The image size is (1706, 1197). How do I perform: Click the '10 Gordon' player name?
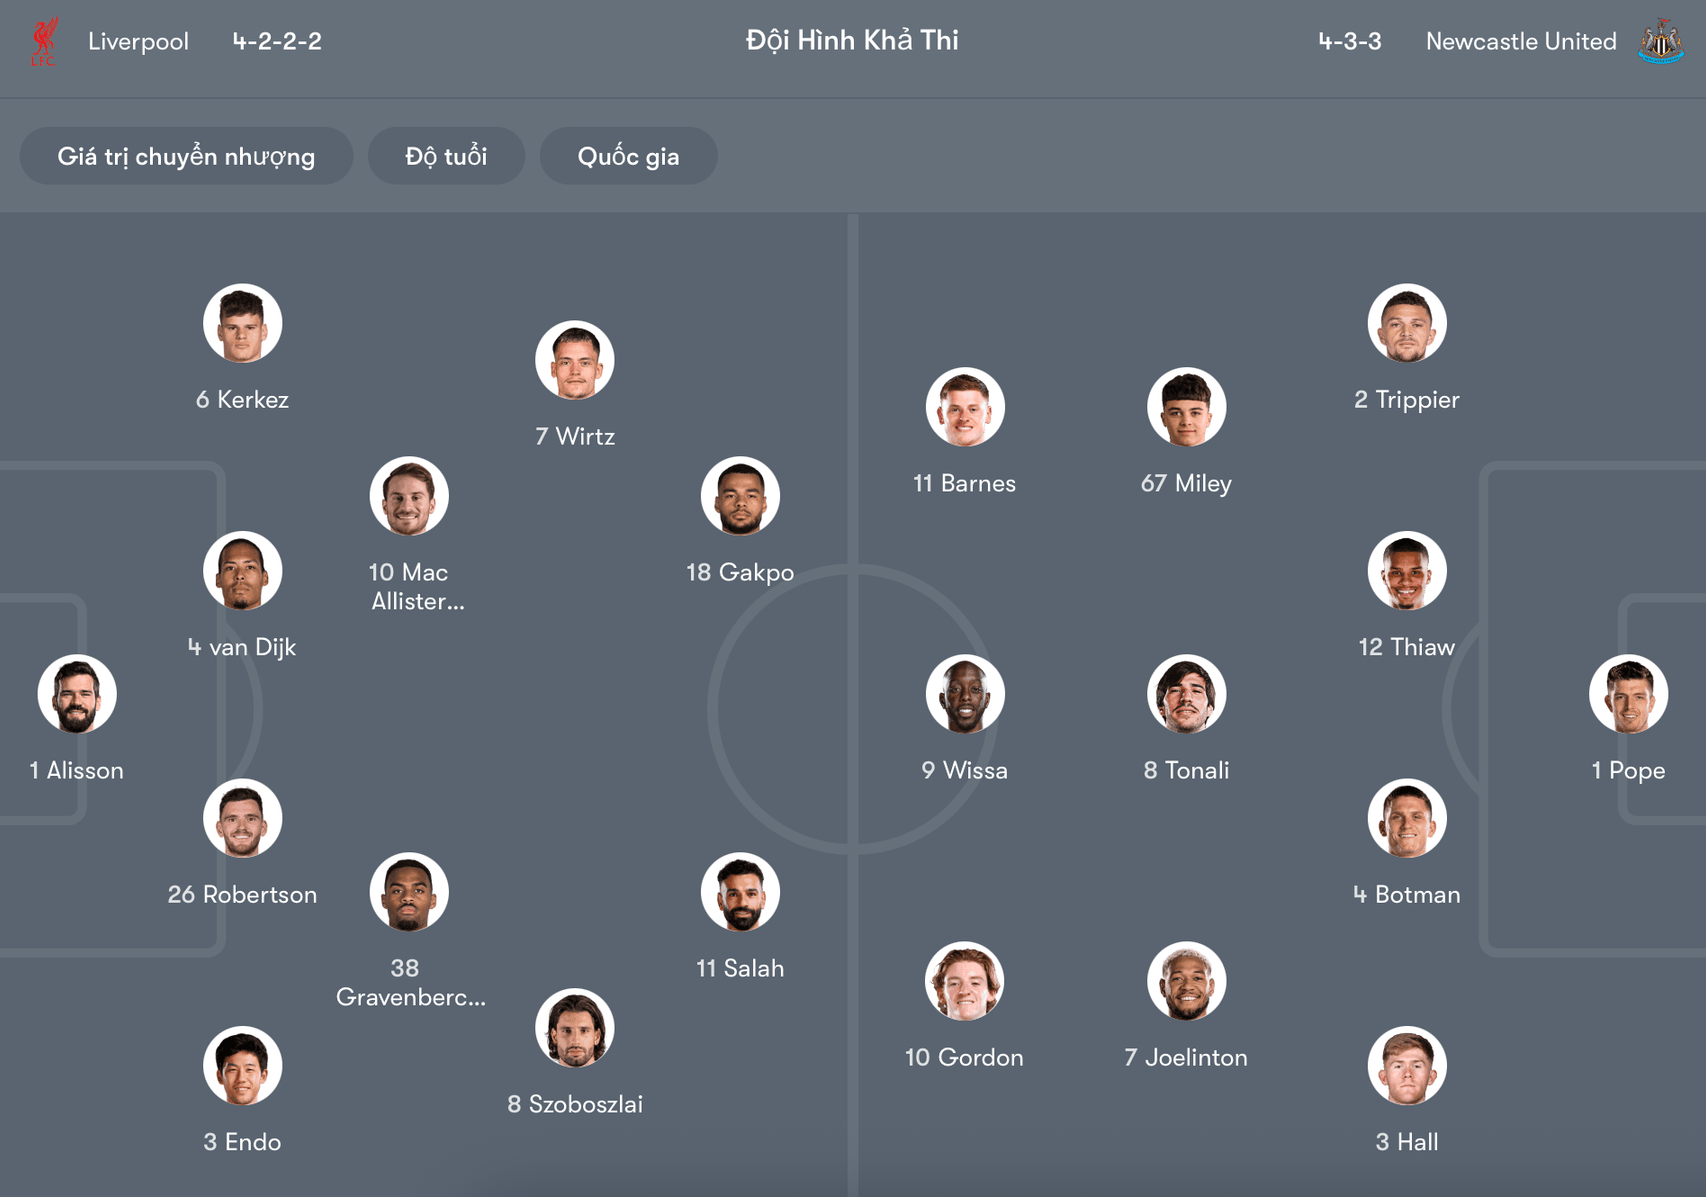point(963,1057)
